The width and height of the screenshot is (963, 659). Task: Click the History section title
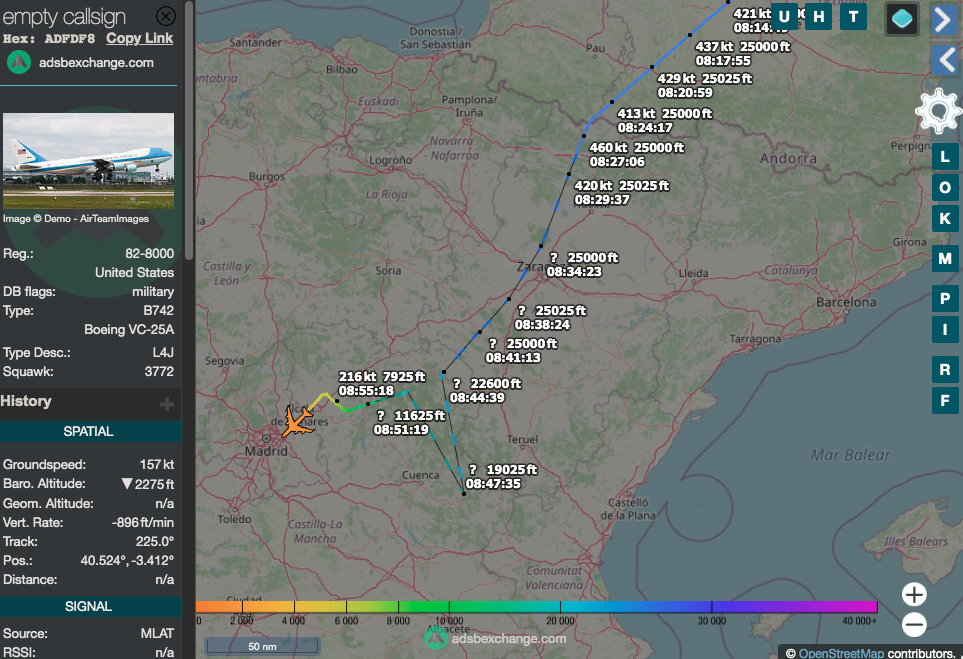click(26, 401)
